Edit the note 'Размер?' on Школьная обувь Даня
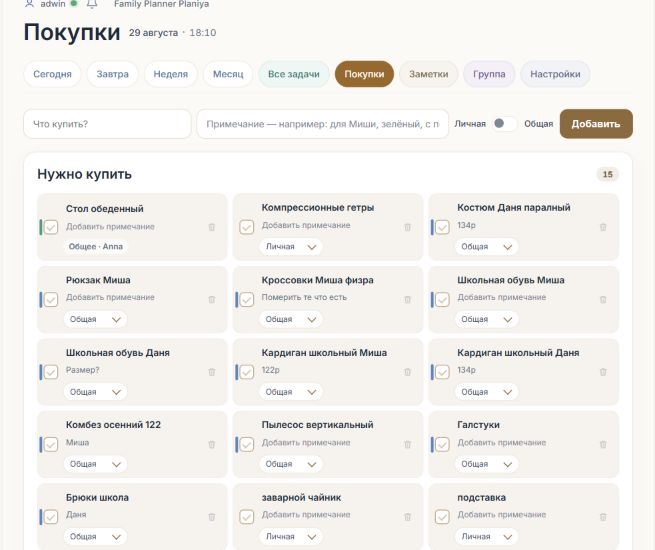The width and height of the screenshot is (655, 550). [82, 370]
